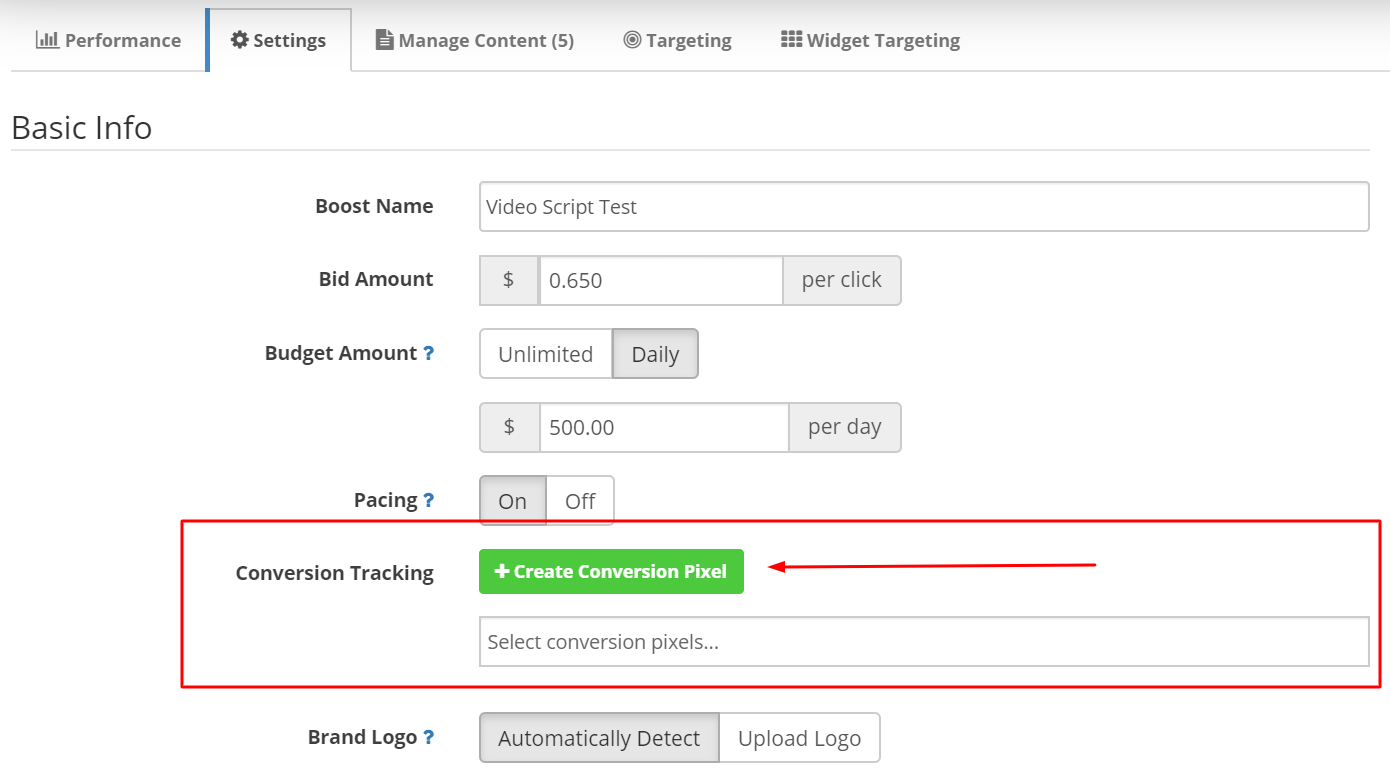Switch to the Performance tab
This screenshot has height=781, width=1390.
pyautogui.click(x=108, y=39)
